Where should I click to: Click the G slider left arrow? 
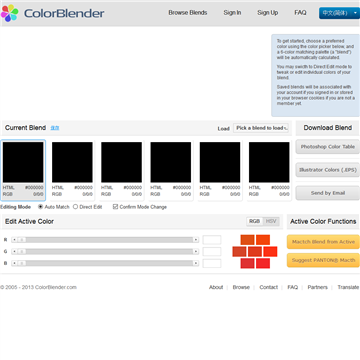(14, 251)
